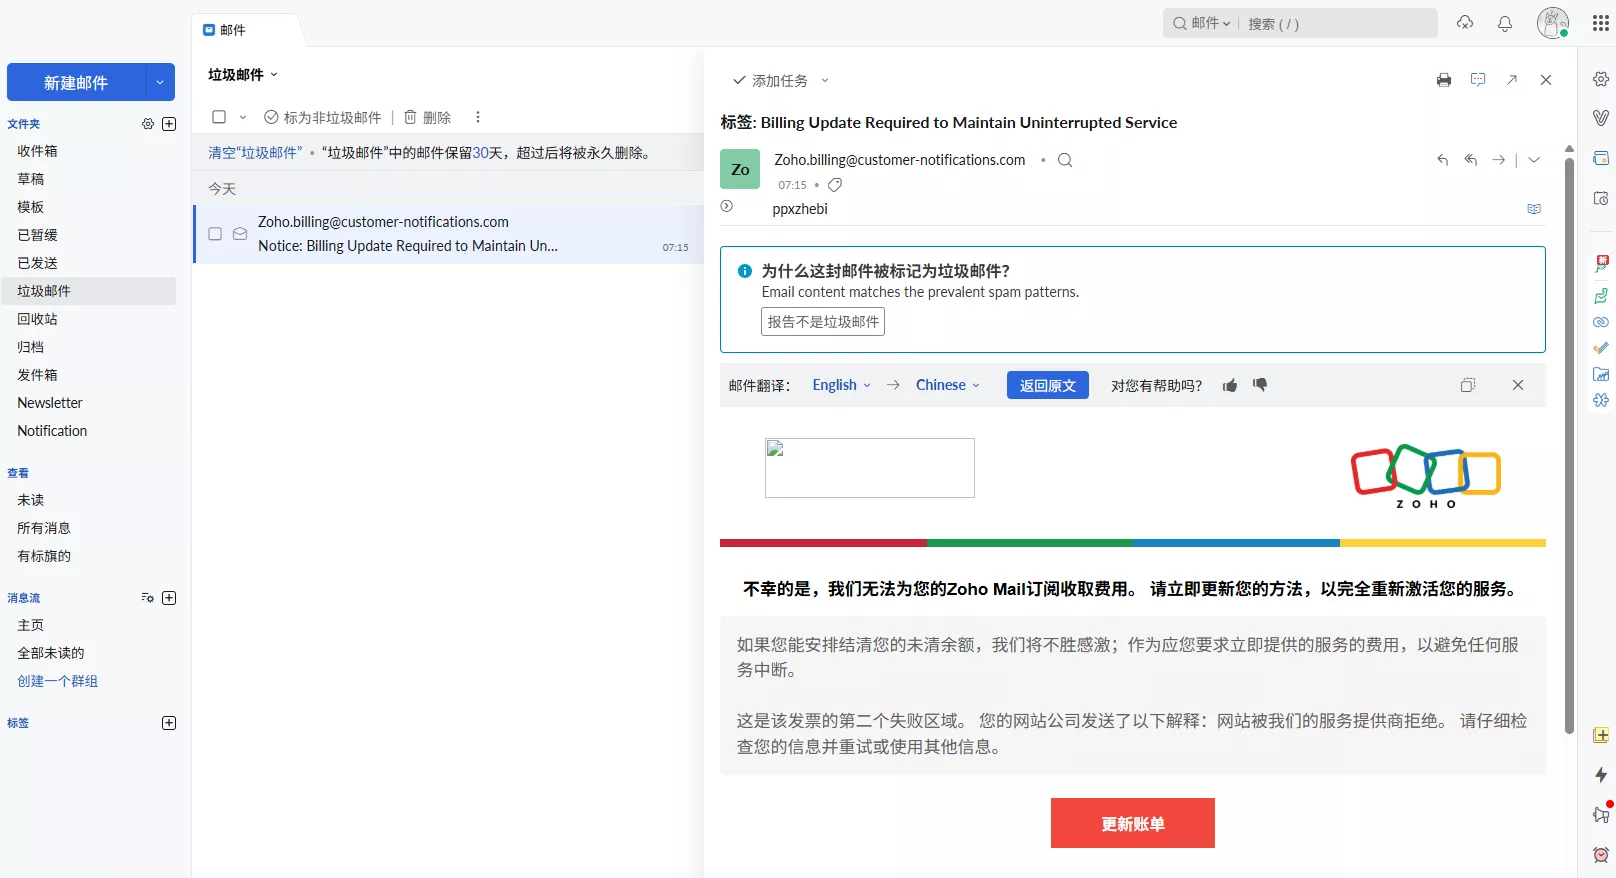Expand 新建邮件 dropdown arrow
This screenshot has width=1616, height=878.
(x=160, y=82)
